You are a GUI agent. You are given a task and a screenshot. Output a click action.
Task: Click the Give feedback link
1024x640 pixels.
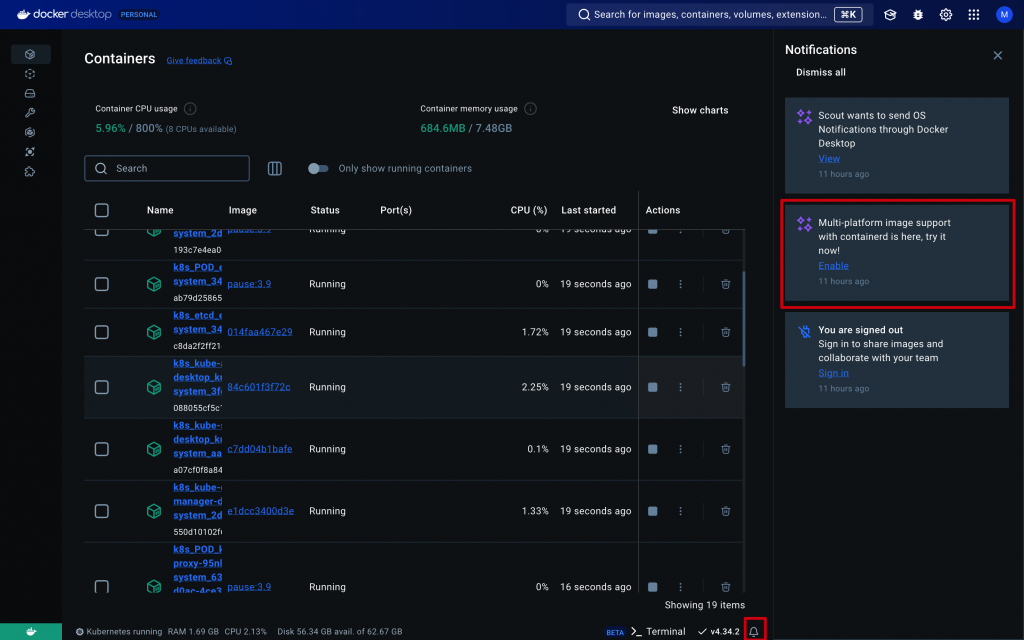coord(199,60)
